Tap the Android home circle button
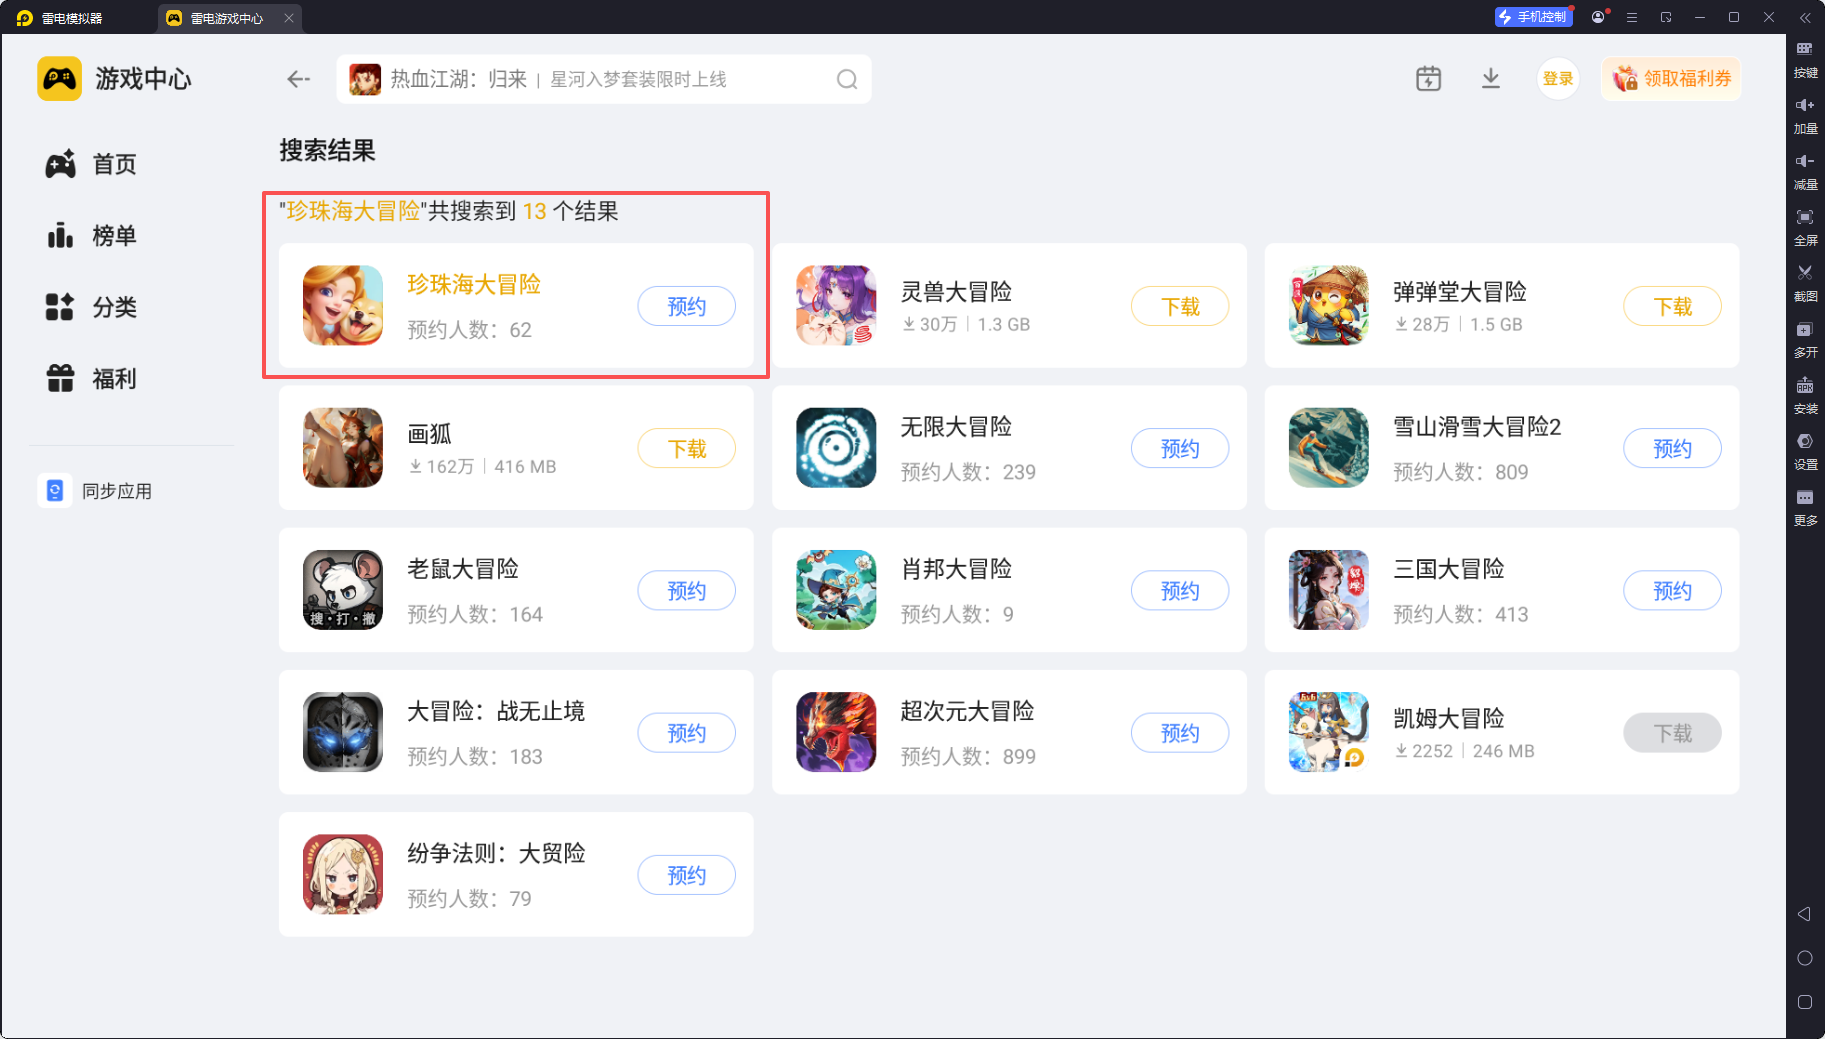1825x1039 pixels. coord(1805,958)
